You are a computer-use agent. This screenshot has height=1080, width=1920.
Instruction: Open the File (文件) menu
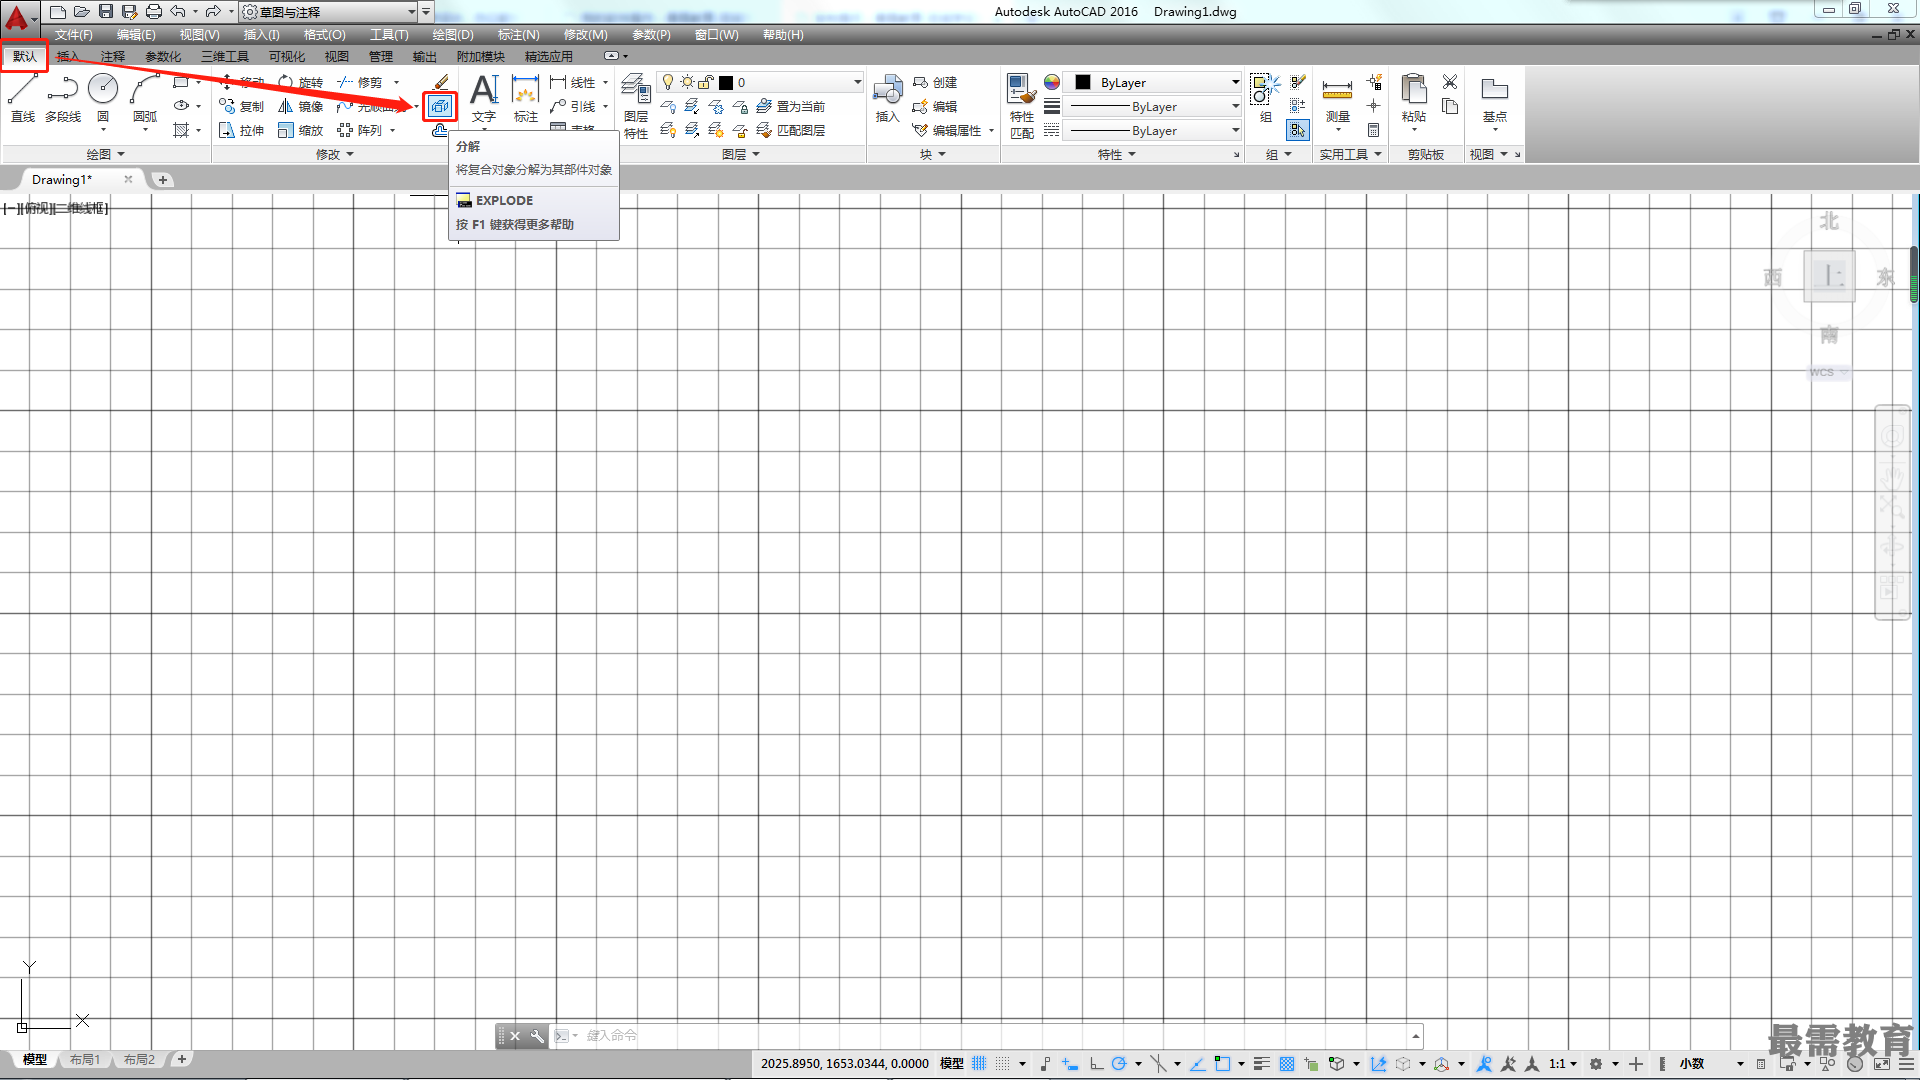[x=73, y=35]
